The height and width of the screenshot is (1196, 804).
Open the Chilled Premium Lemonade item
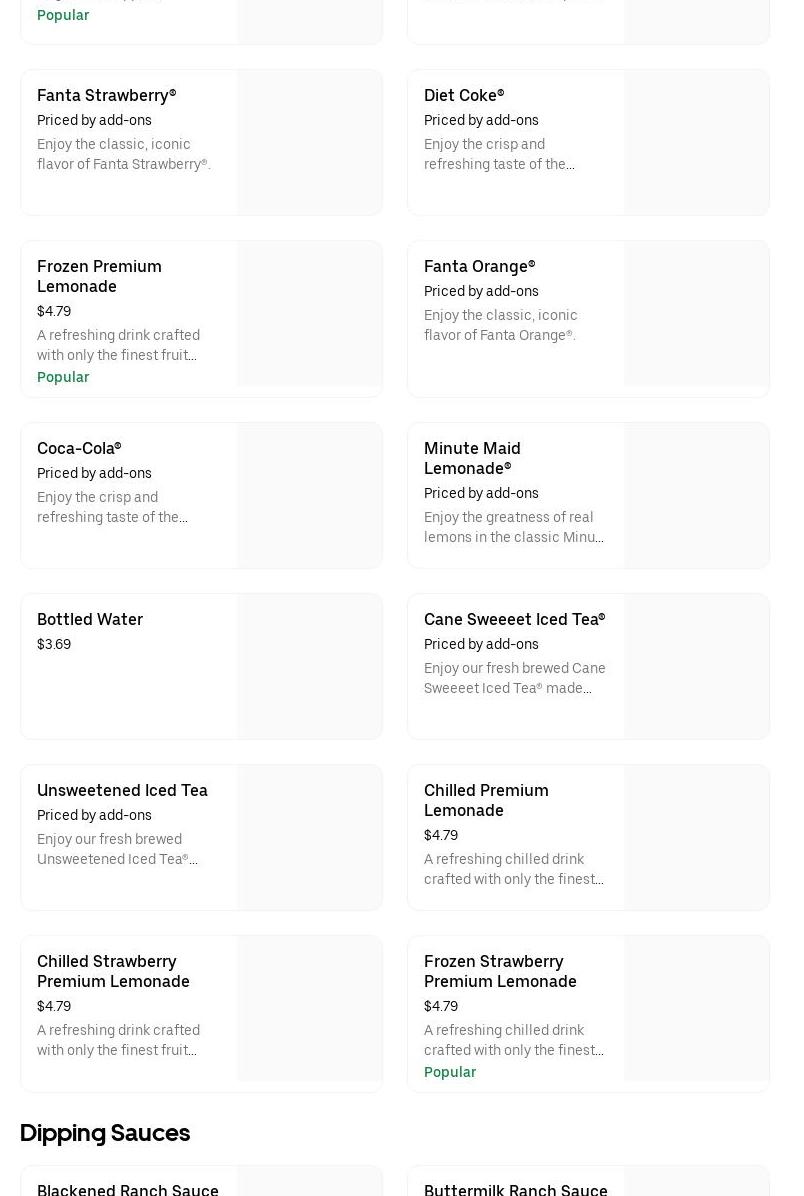(x=486, y=800)
